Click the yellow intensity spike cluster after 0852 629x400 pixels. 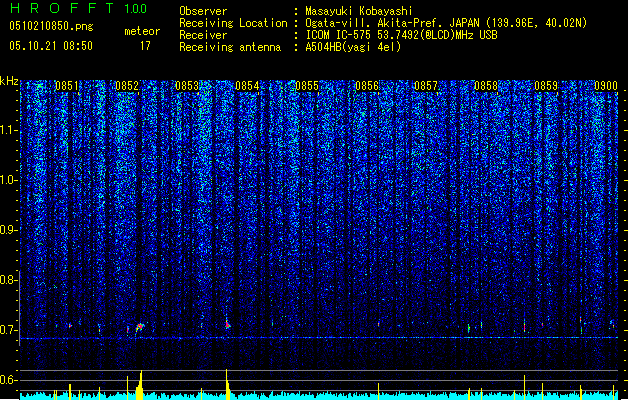(140, 385)
